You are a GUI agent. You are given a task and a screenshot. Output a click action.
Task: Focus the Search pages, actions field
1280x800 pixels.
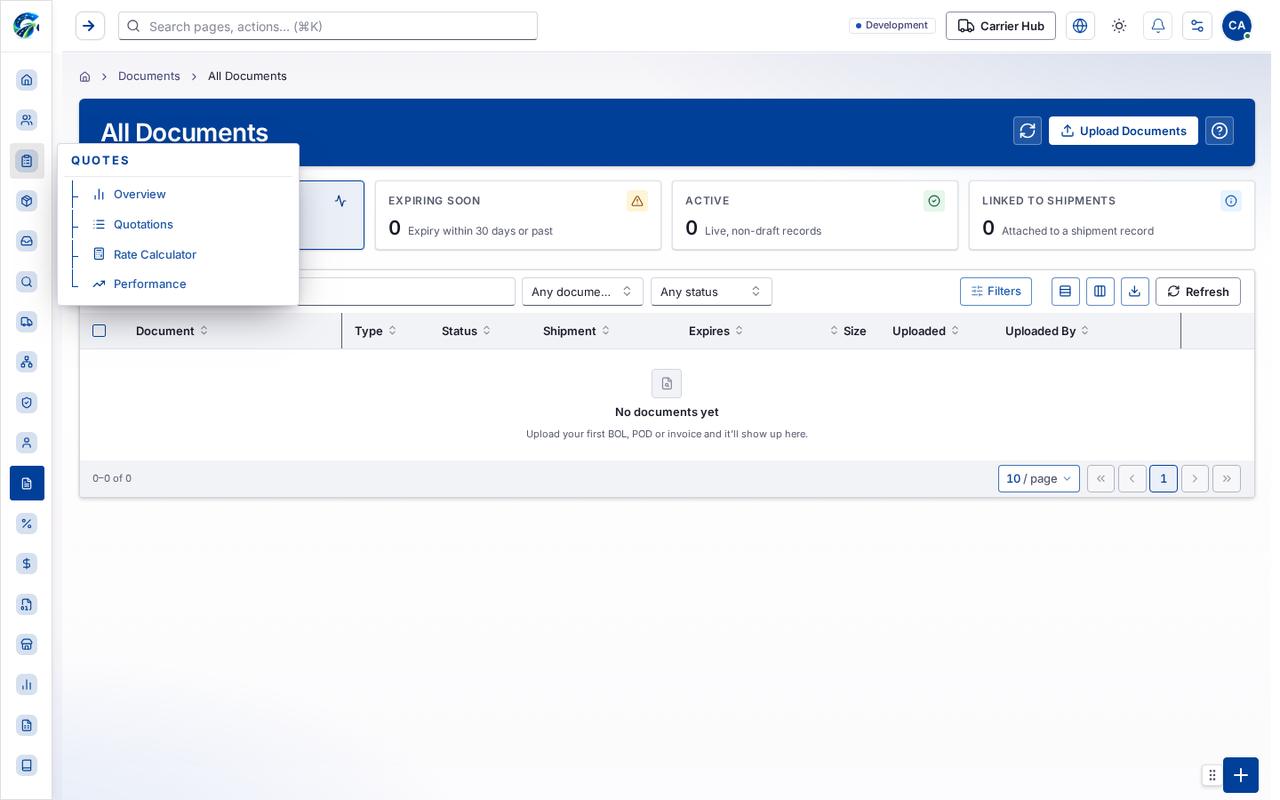click(x=328, y=26)
